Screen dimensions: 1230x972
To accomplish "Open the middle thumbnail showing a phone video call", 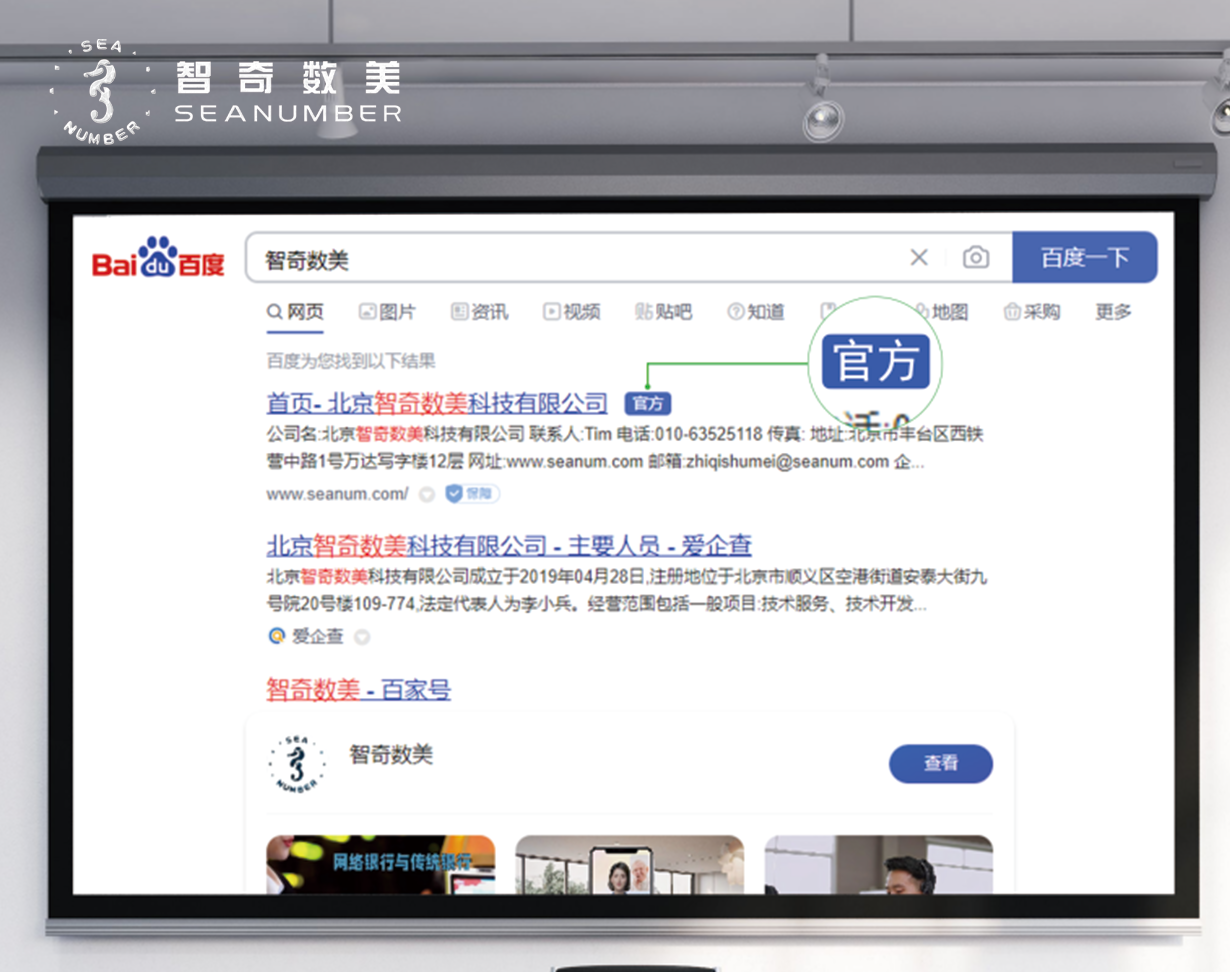I will [x=629, y=864].
